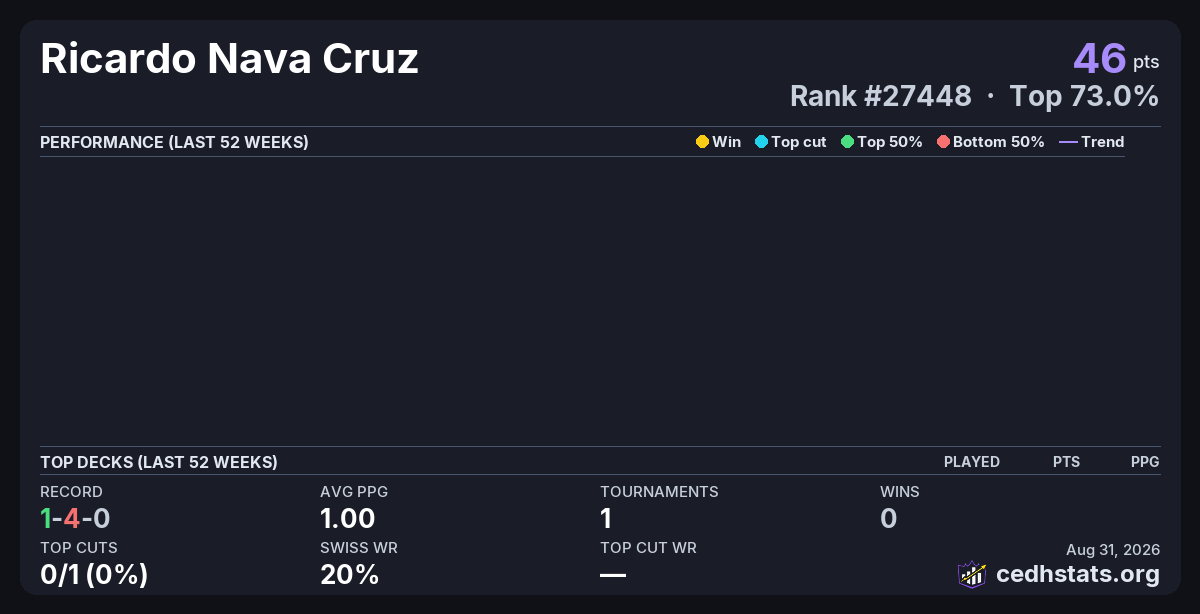Click the Rank #27448 text

pyautogui.click(x=881, y=96)
